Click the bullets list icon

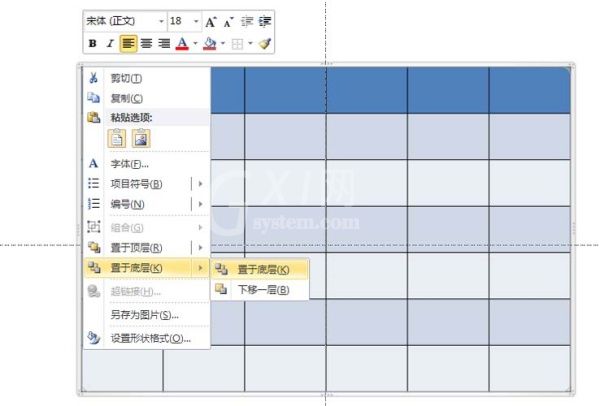coord(93,184)
